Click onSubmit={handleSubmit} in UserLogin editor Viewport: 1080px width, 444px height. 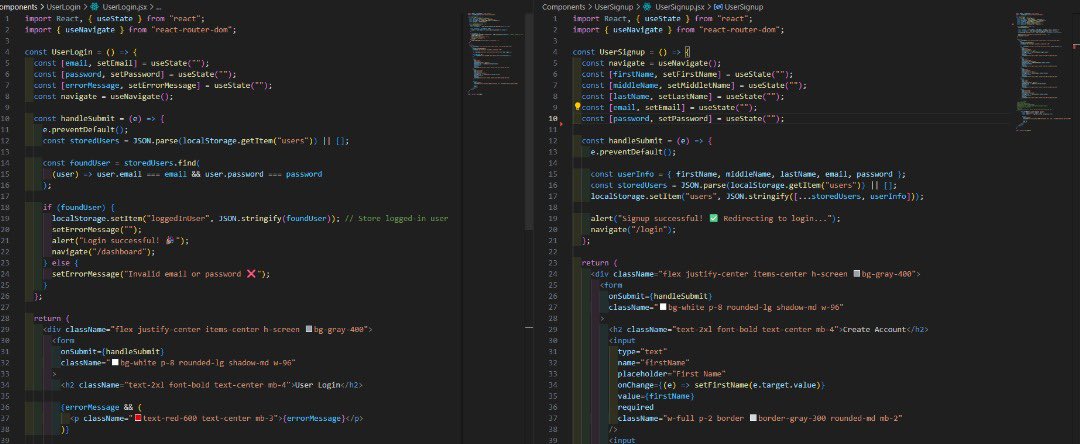[x=112, y=352]
